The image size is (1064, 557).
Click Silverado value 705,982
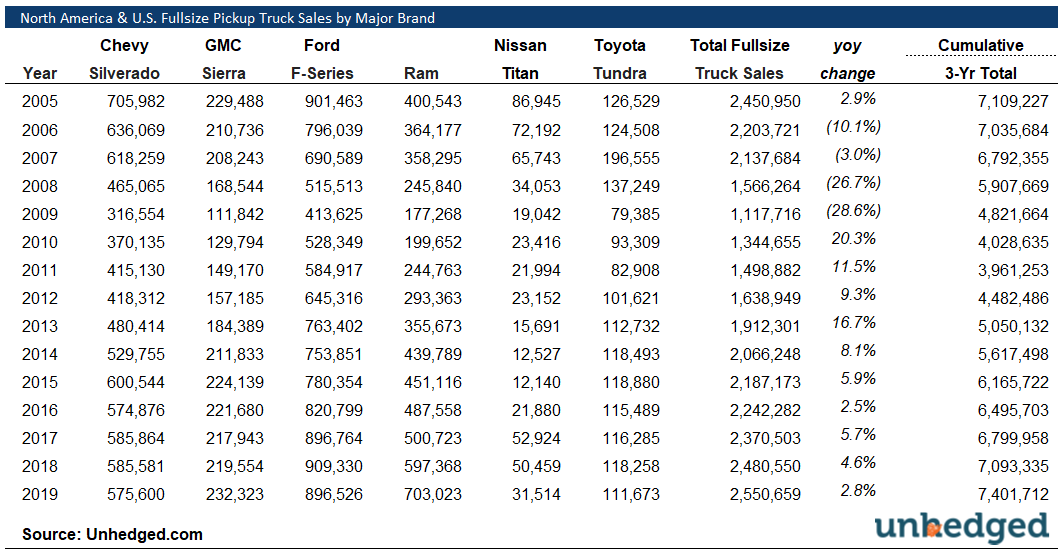pos(136,102)
